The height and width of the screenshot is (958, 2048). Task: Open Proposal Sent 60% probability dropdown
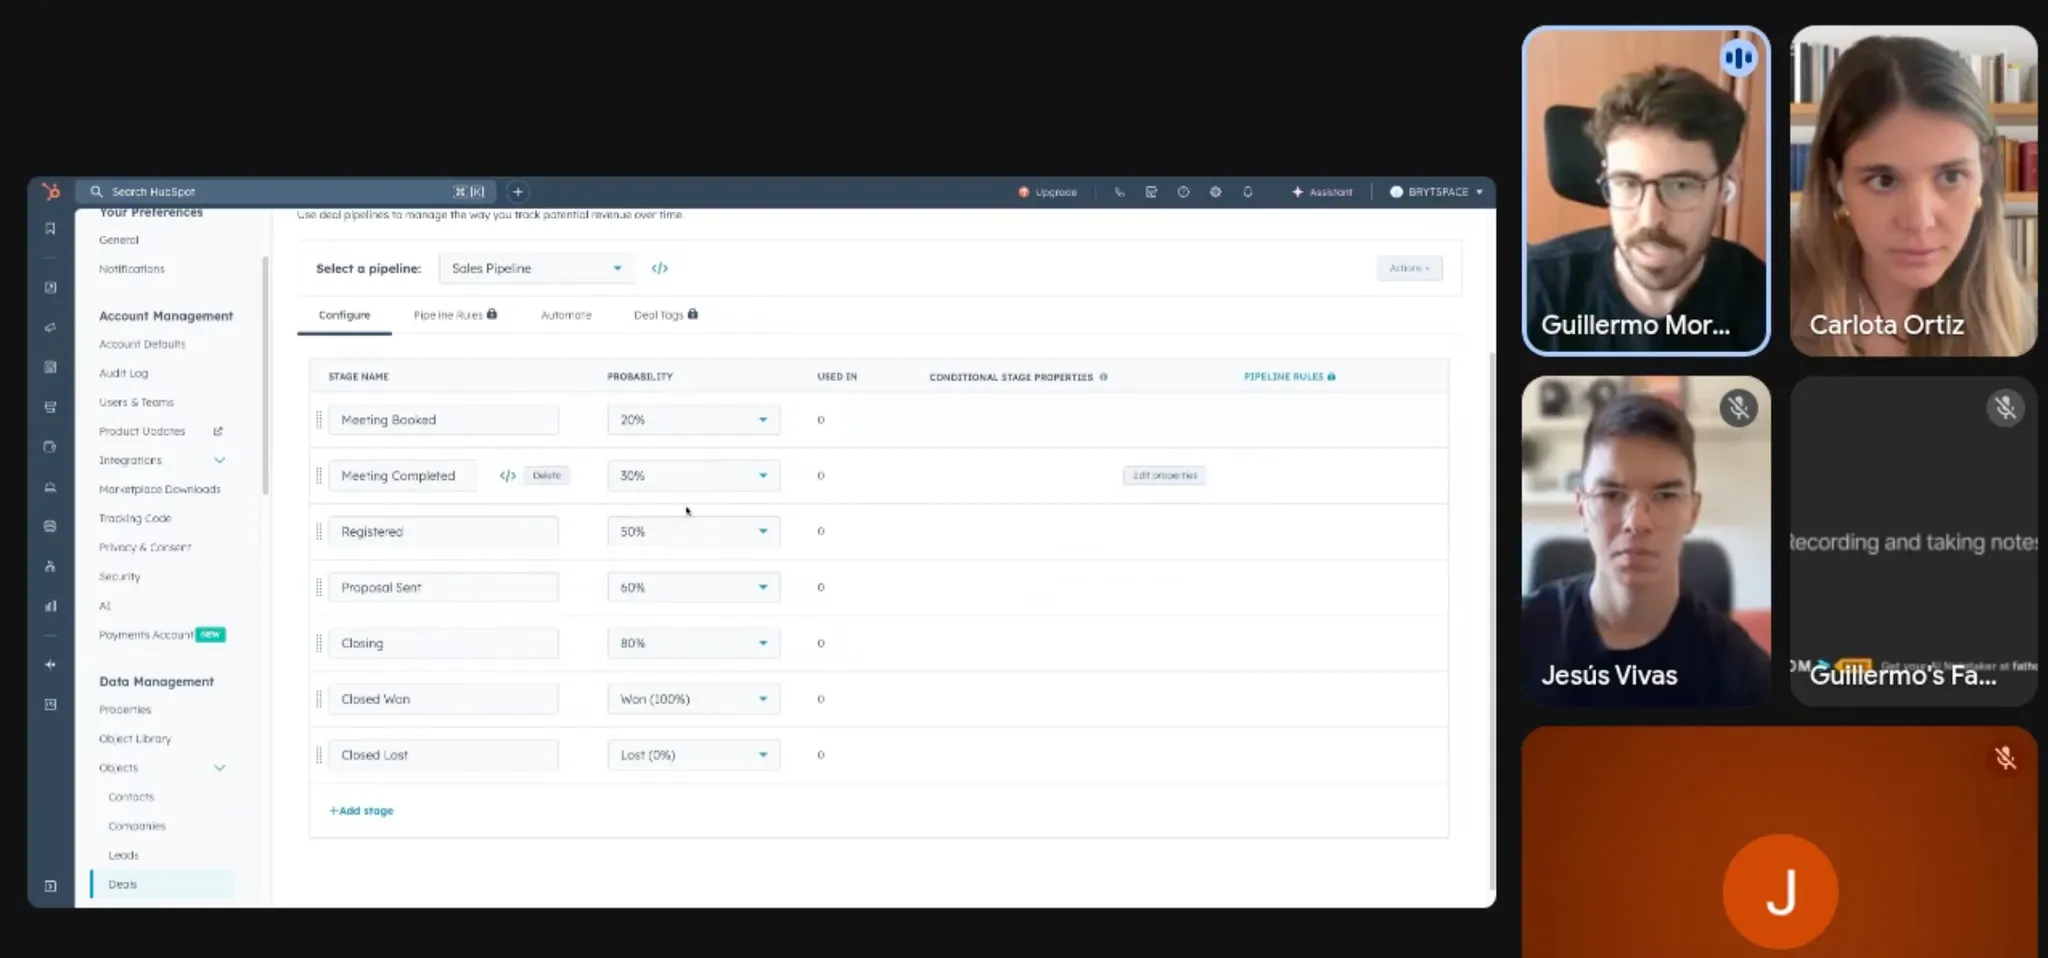[x=693, y=588]
